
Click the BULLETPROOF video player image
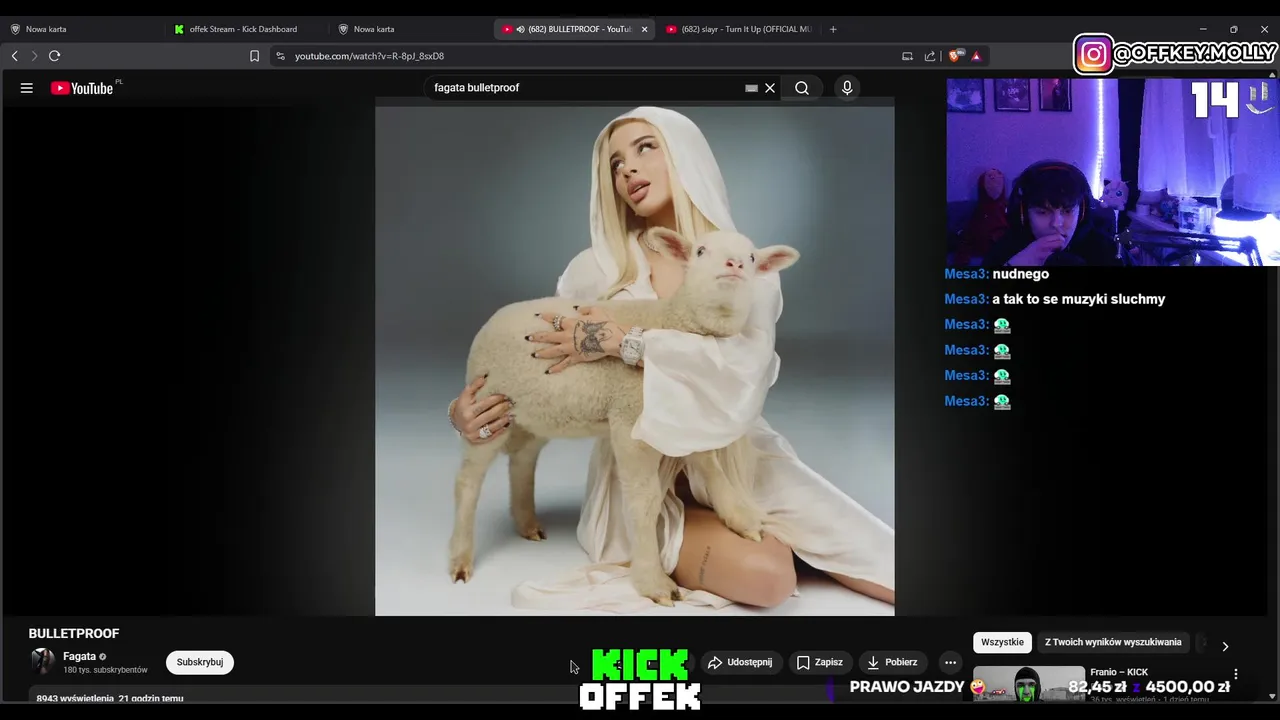click(635, 361)
